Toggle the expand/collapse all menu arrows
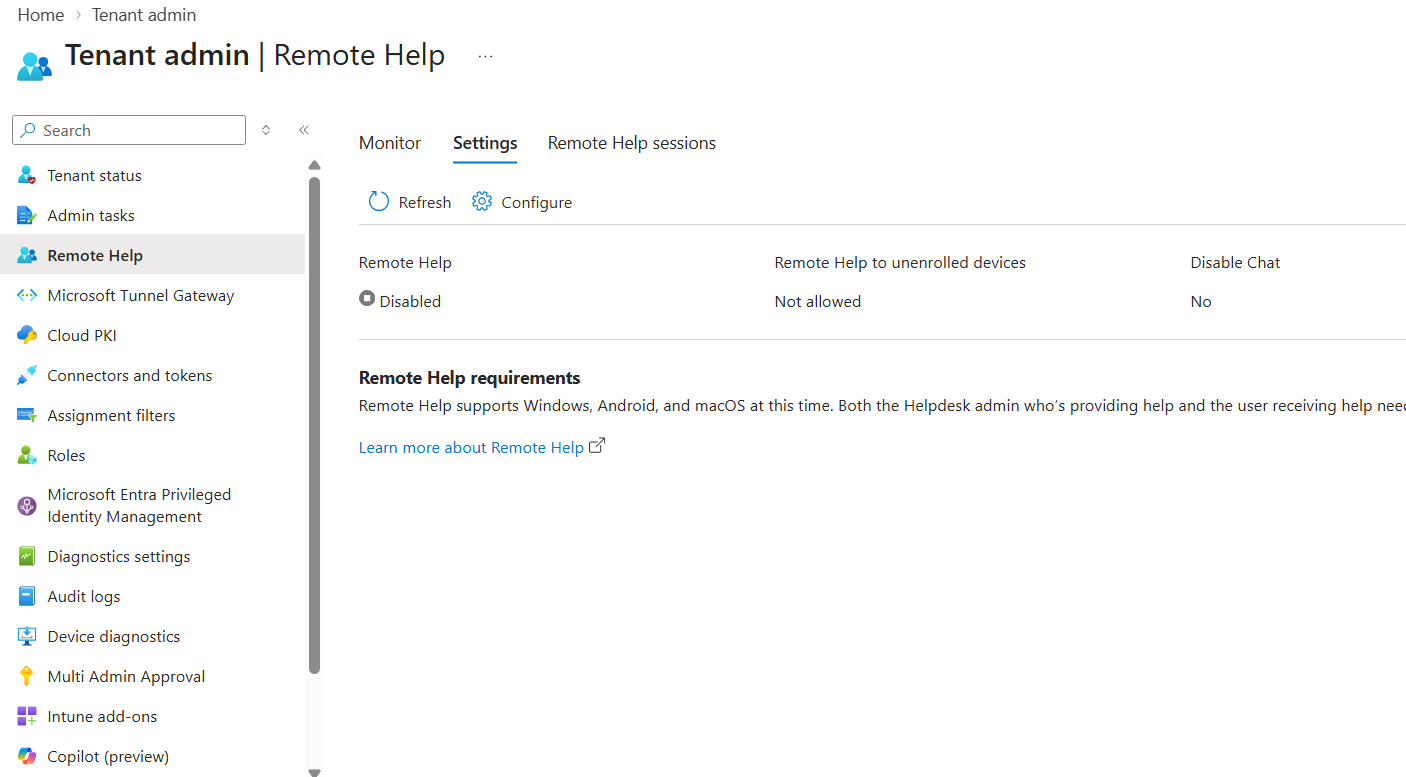The image size is (1406, 777). 266,130
